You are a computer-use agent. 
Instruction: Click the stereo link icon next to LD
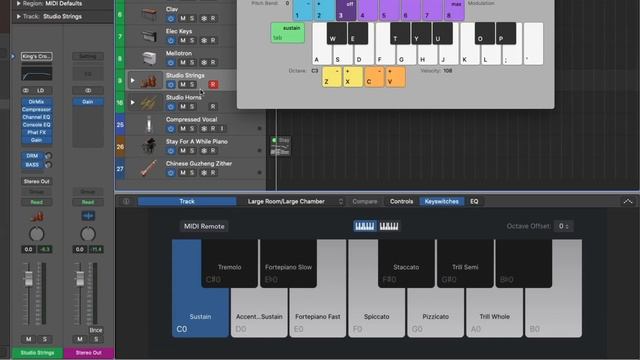(x=26, y=90)
